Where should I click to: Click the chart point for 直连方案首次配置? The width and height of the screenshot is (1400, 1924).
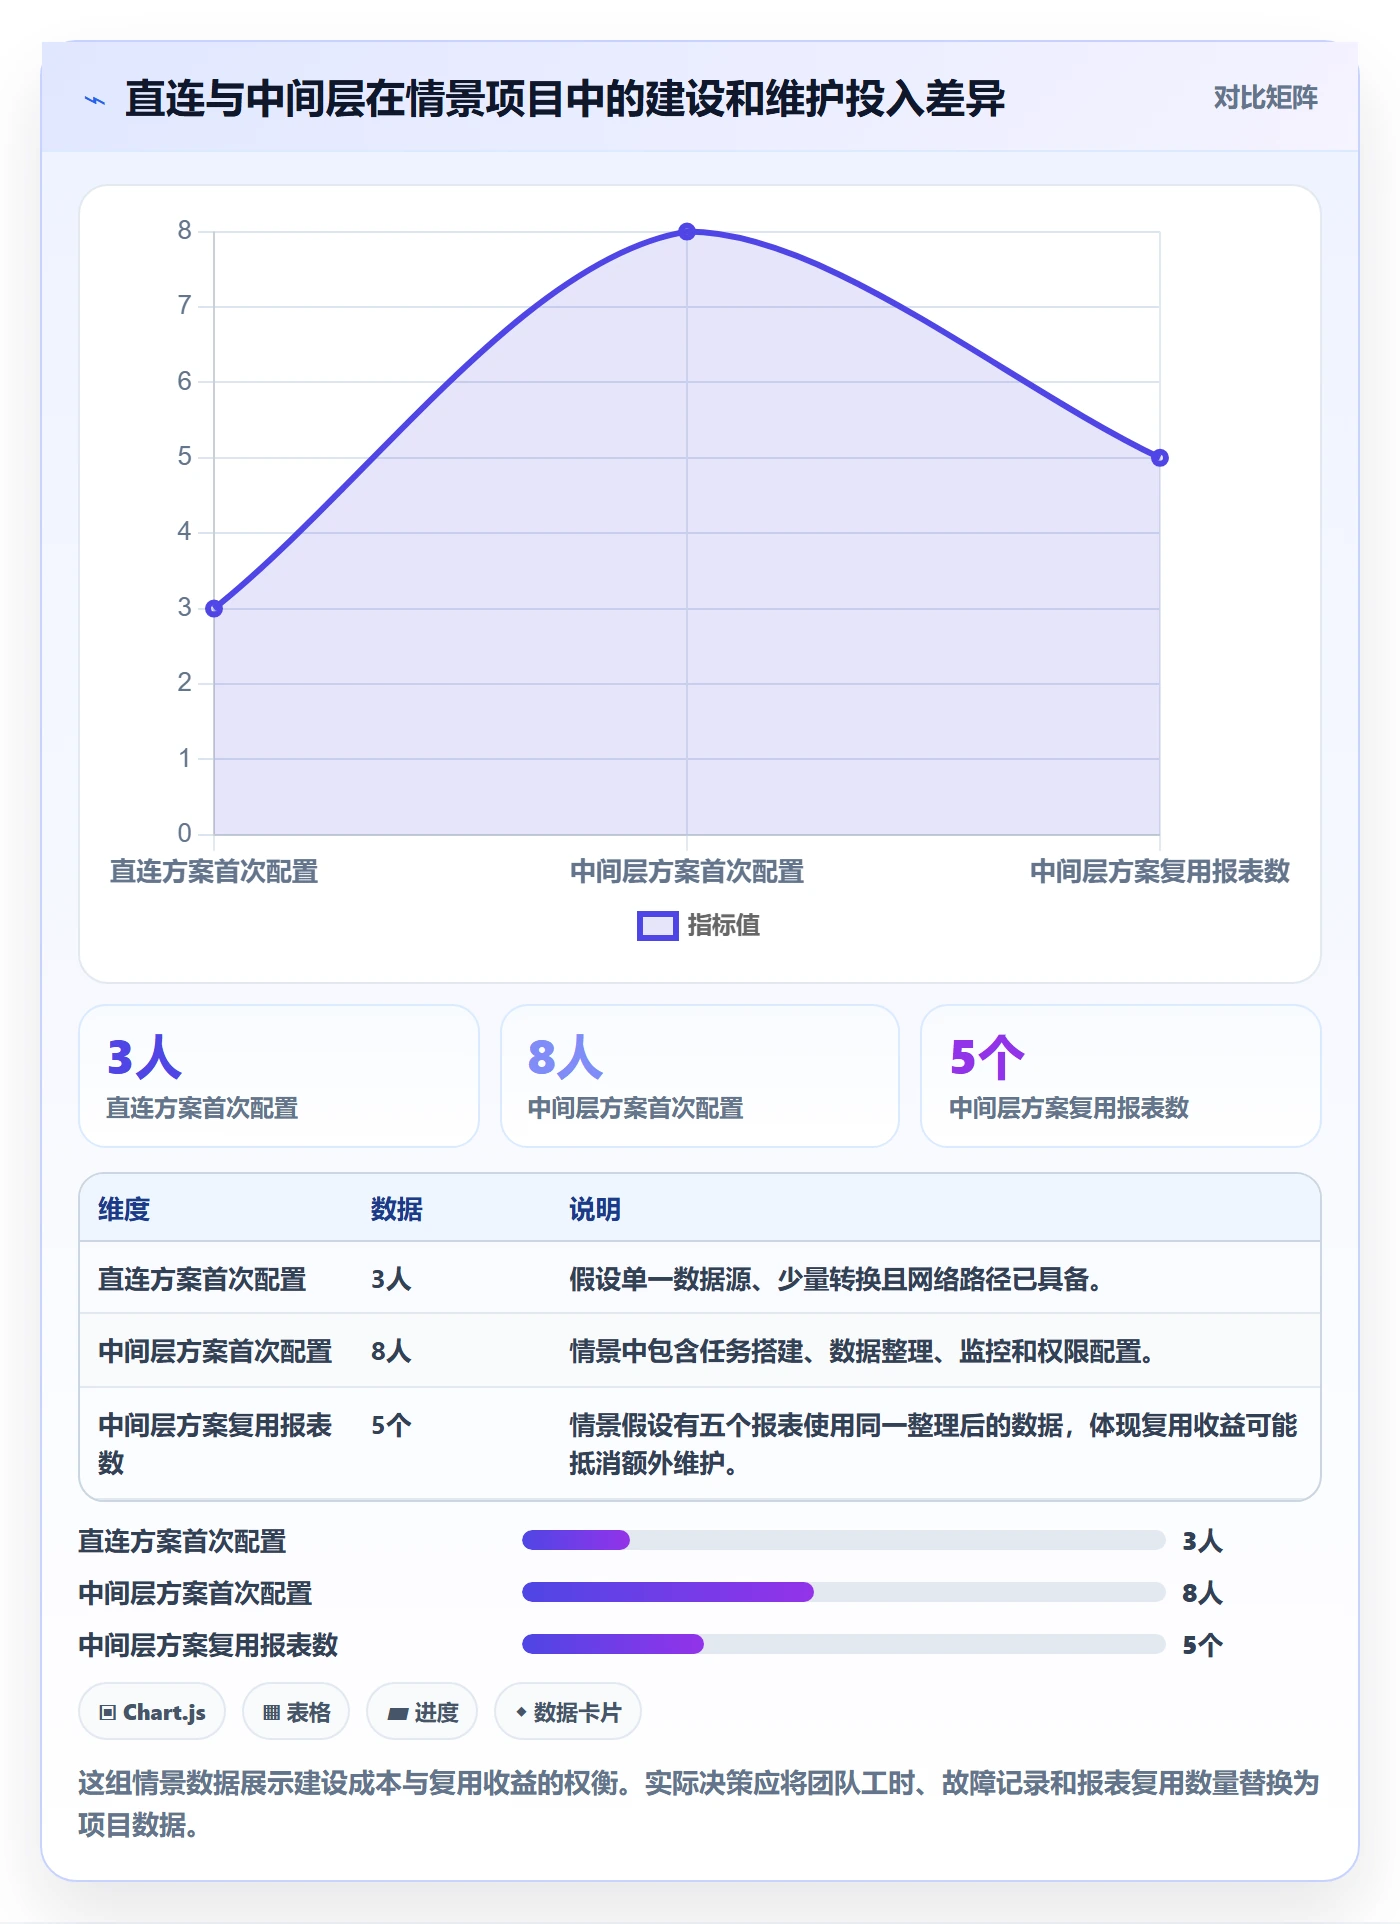pyautogui.click(x=214, y=608)
